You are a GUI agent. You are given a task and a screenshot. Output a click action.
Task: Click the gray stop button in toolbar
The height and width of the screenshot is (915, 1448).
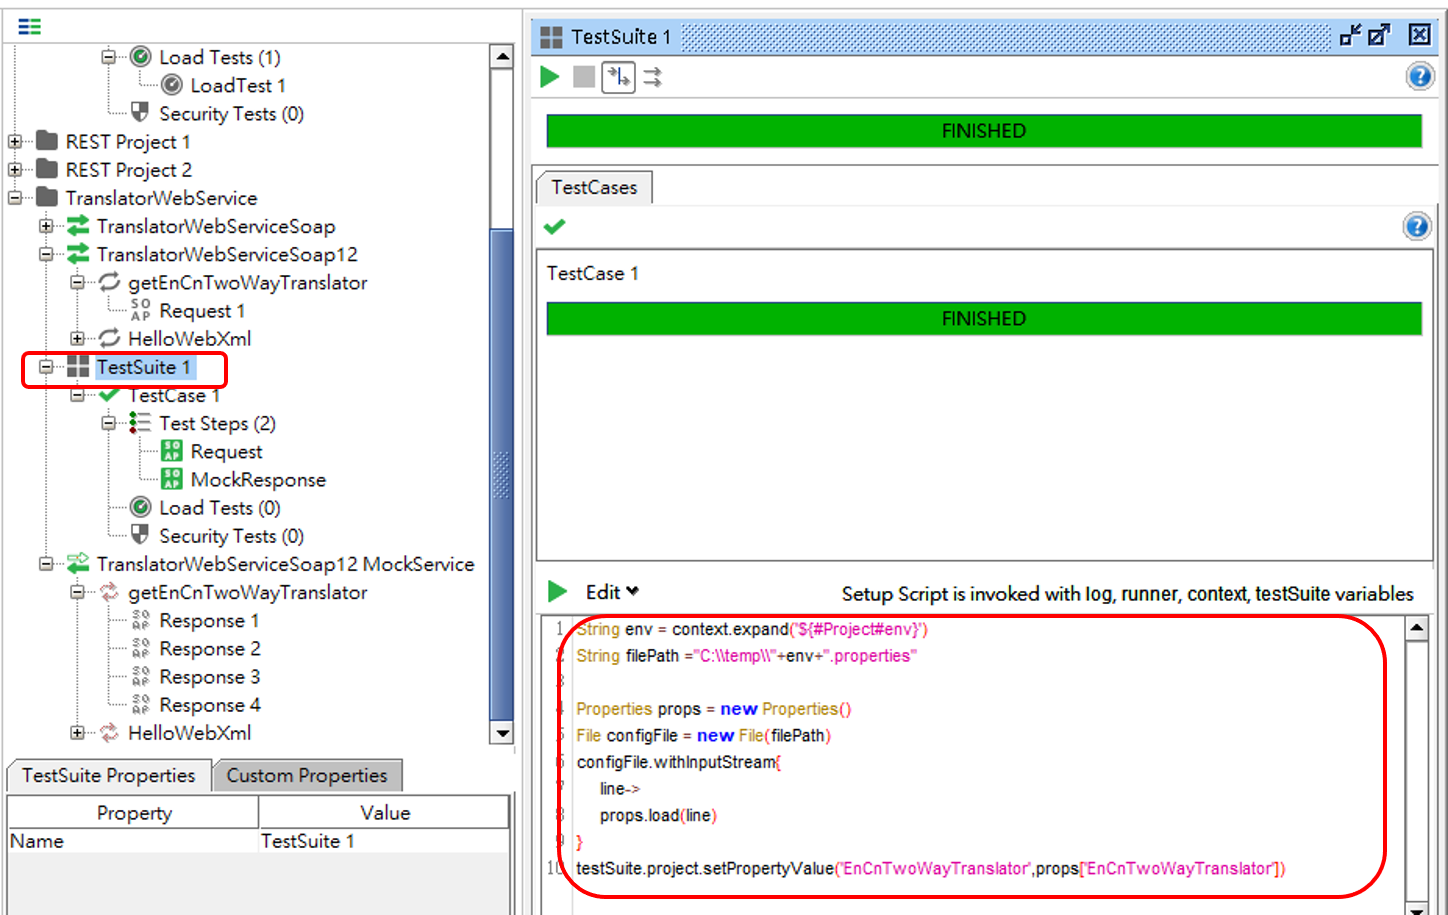click(x=584, y=77)
